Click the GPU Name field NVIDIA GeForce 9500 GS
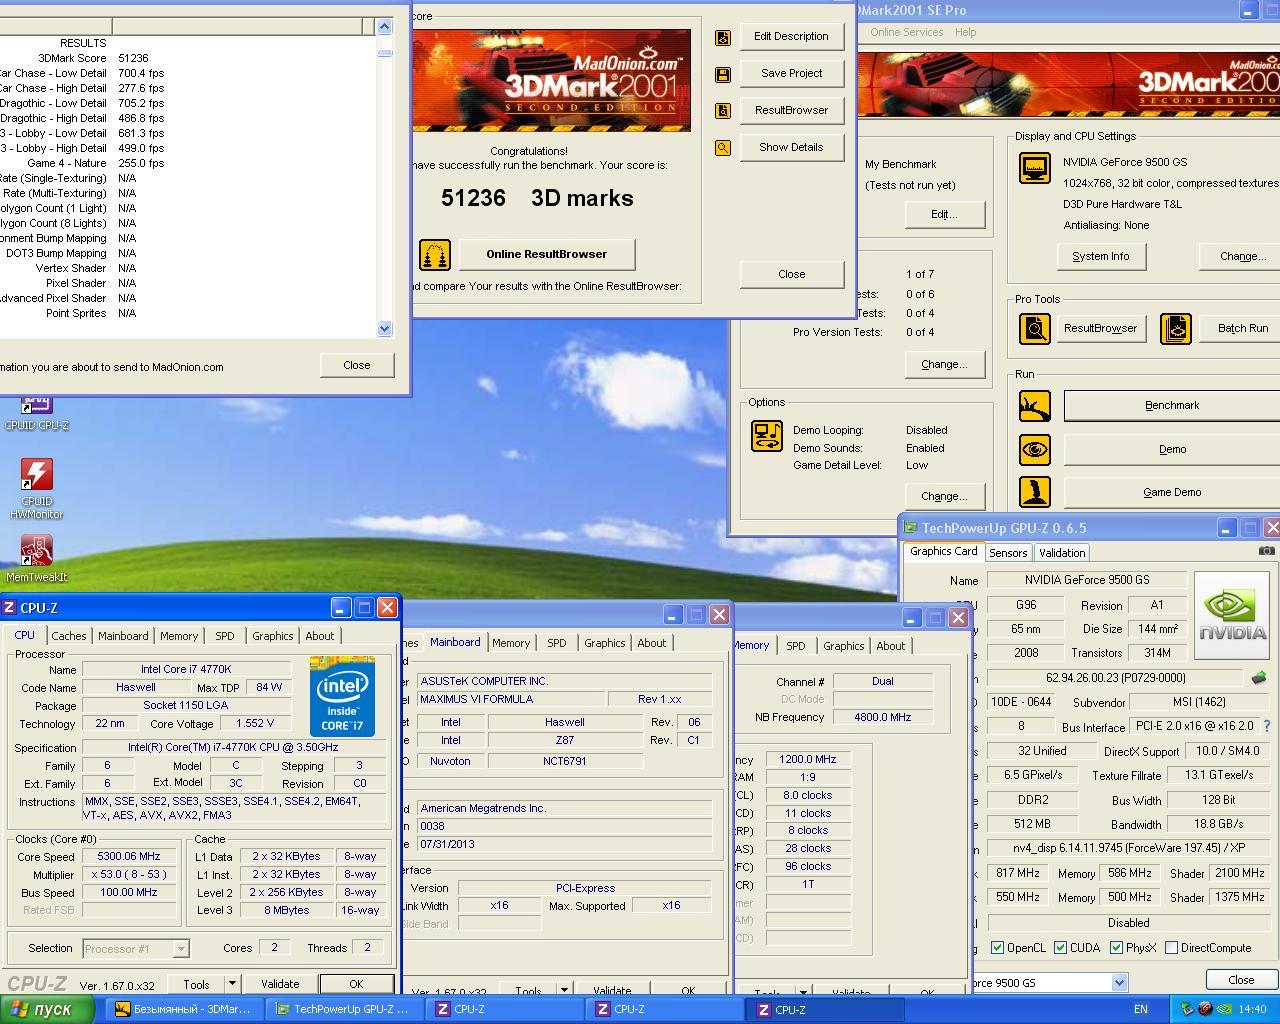1280x1024 pixels. [1087, 580]
